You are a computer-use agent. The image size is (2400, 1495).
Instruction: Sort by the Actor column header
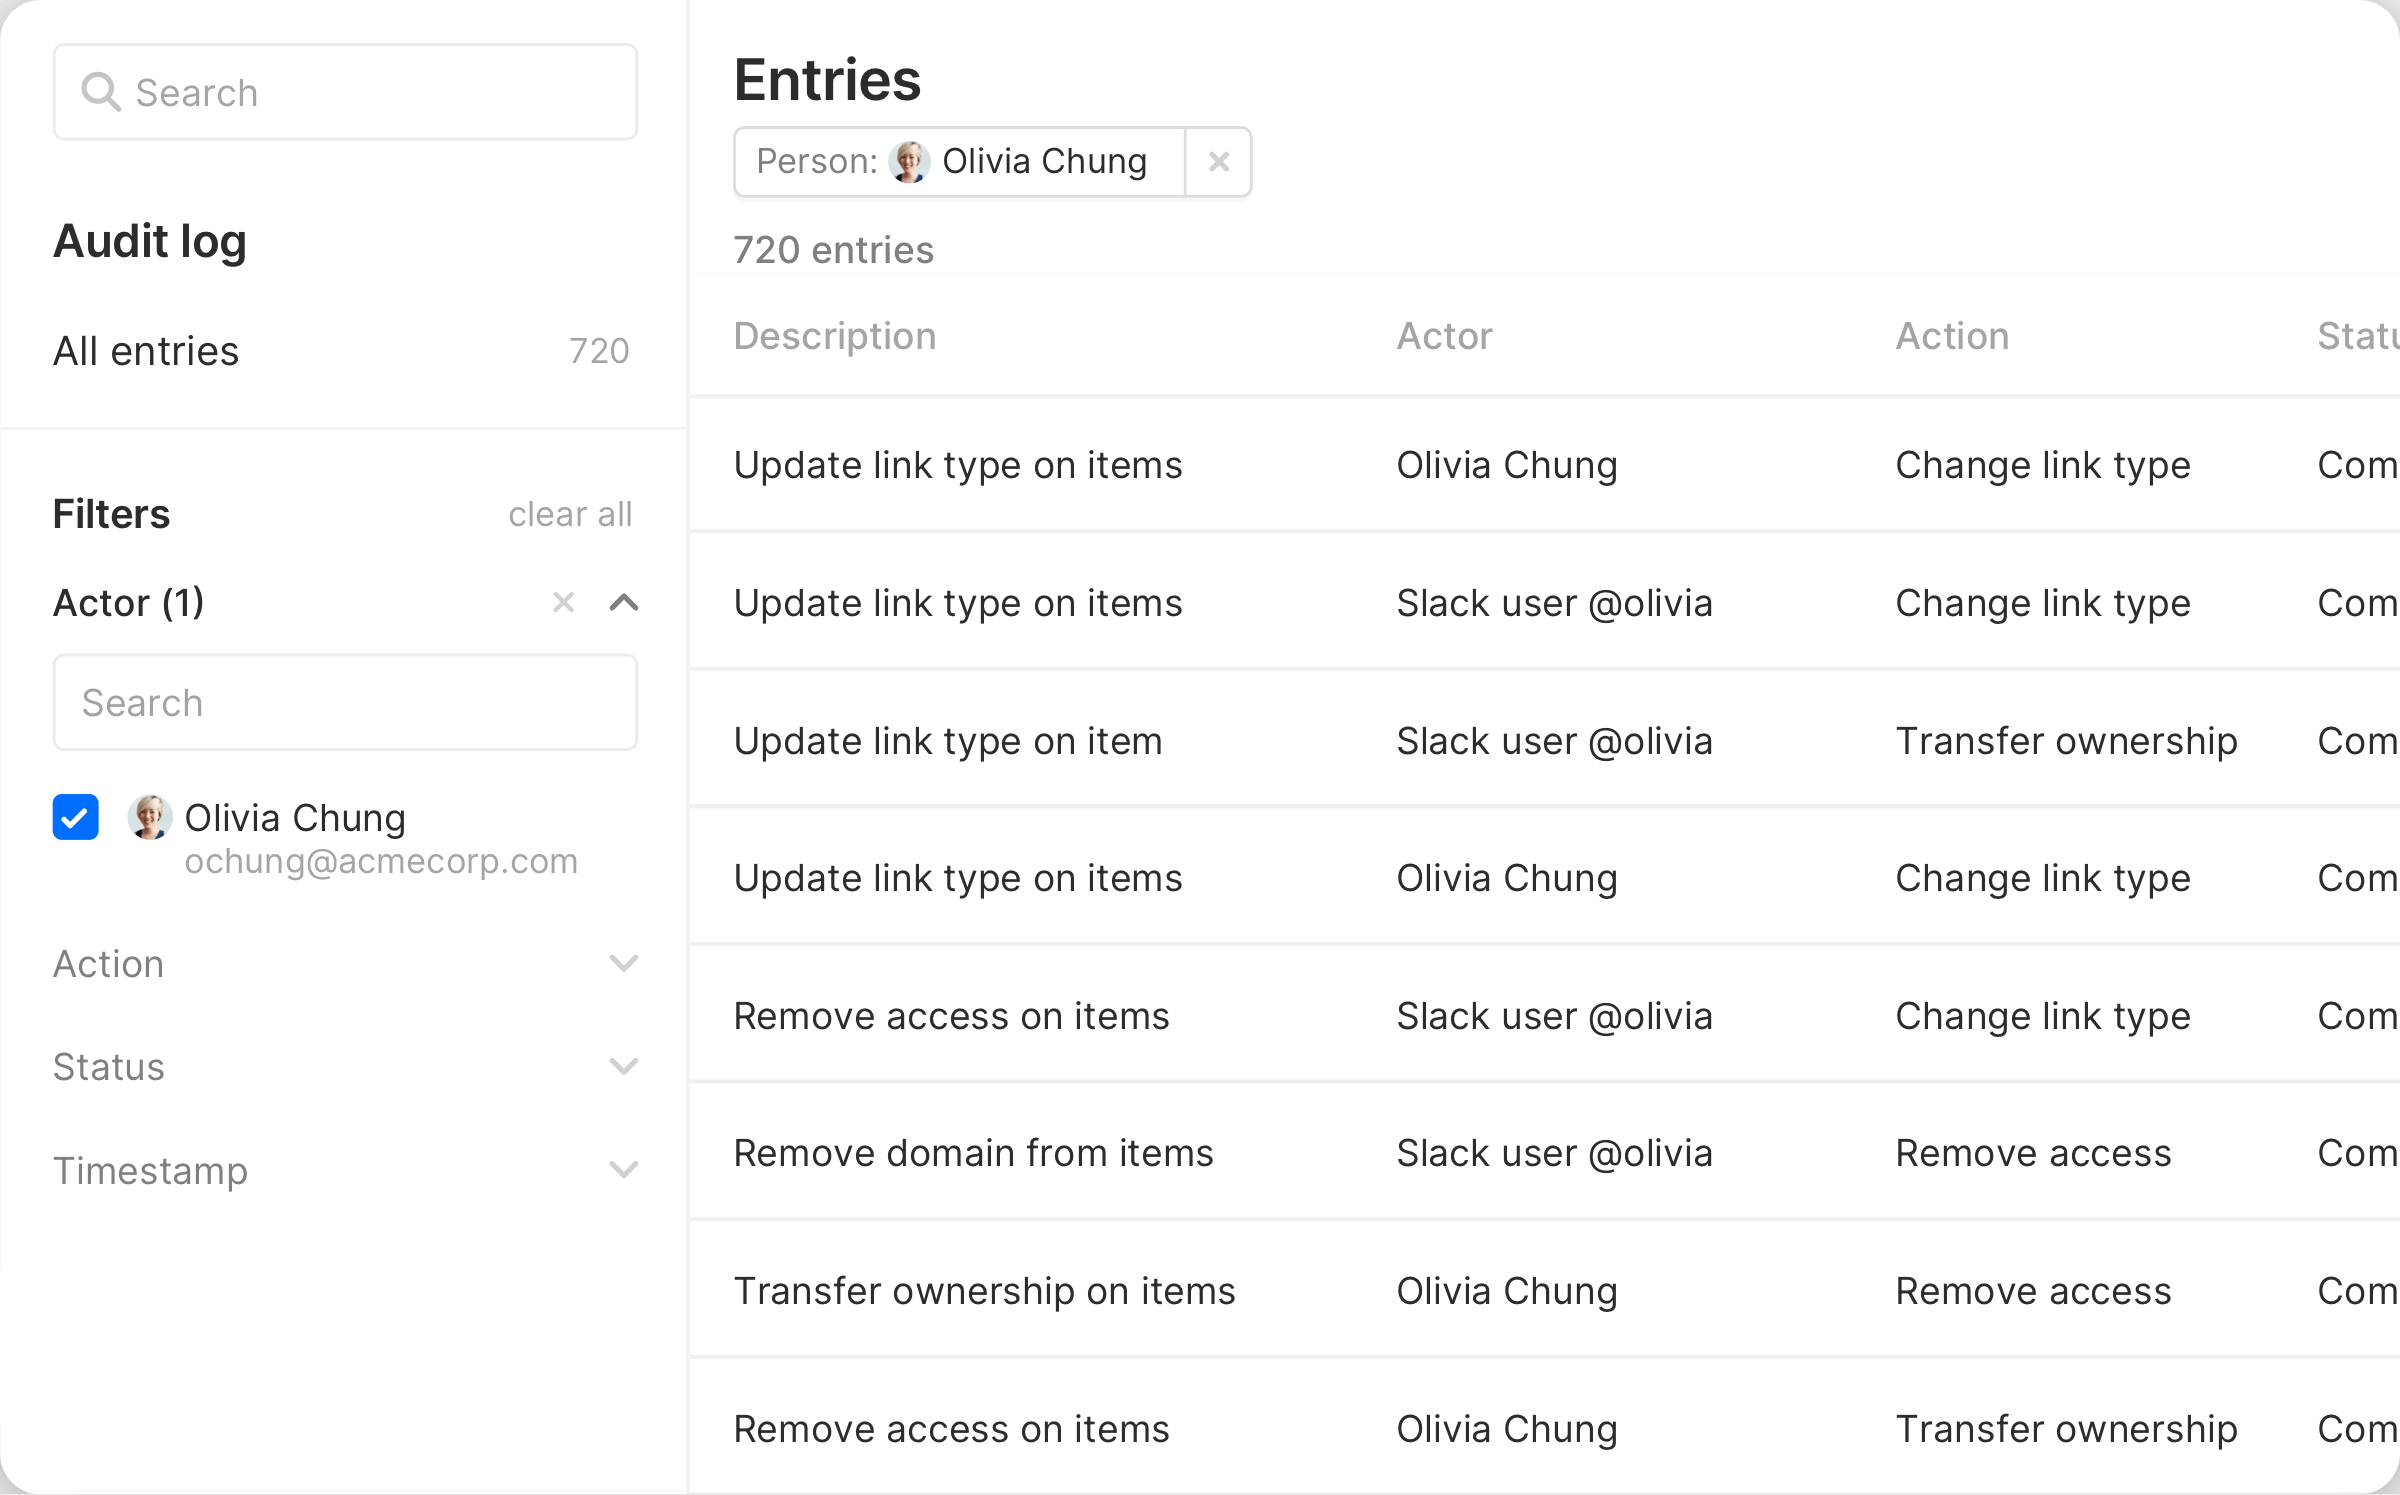coord(1444,336)
